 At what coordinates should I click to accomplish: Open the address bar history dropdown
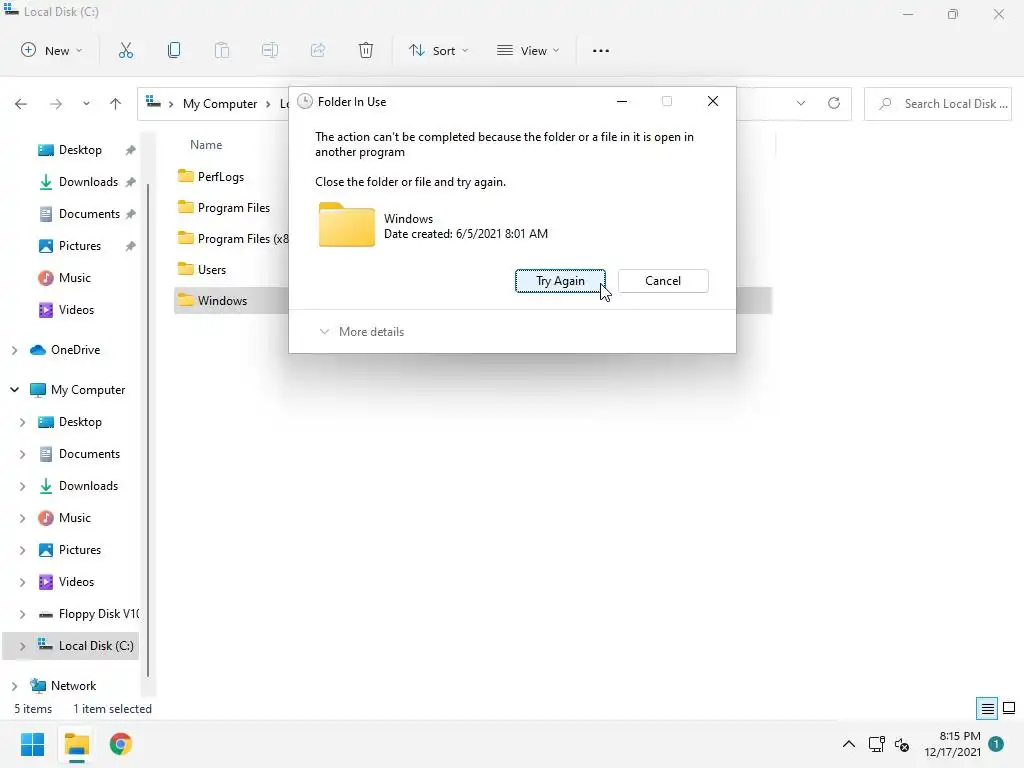[801, 103]
